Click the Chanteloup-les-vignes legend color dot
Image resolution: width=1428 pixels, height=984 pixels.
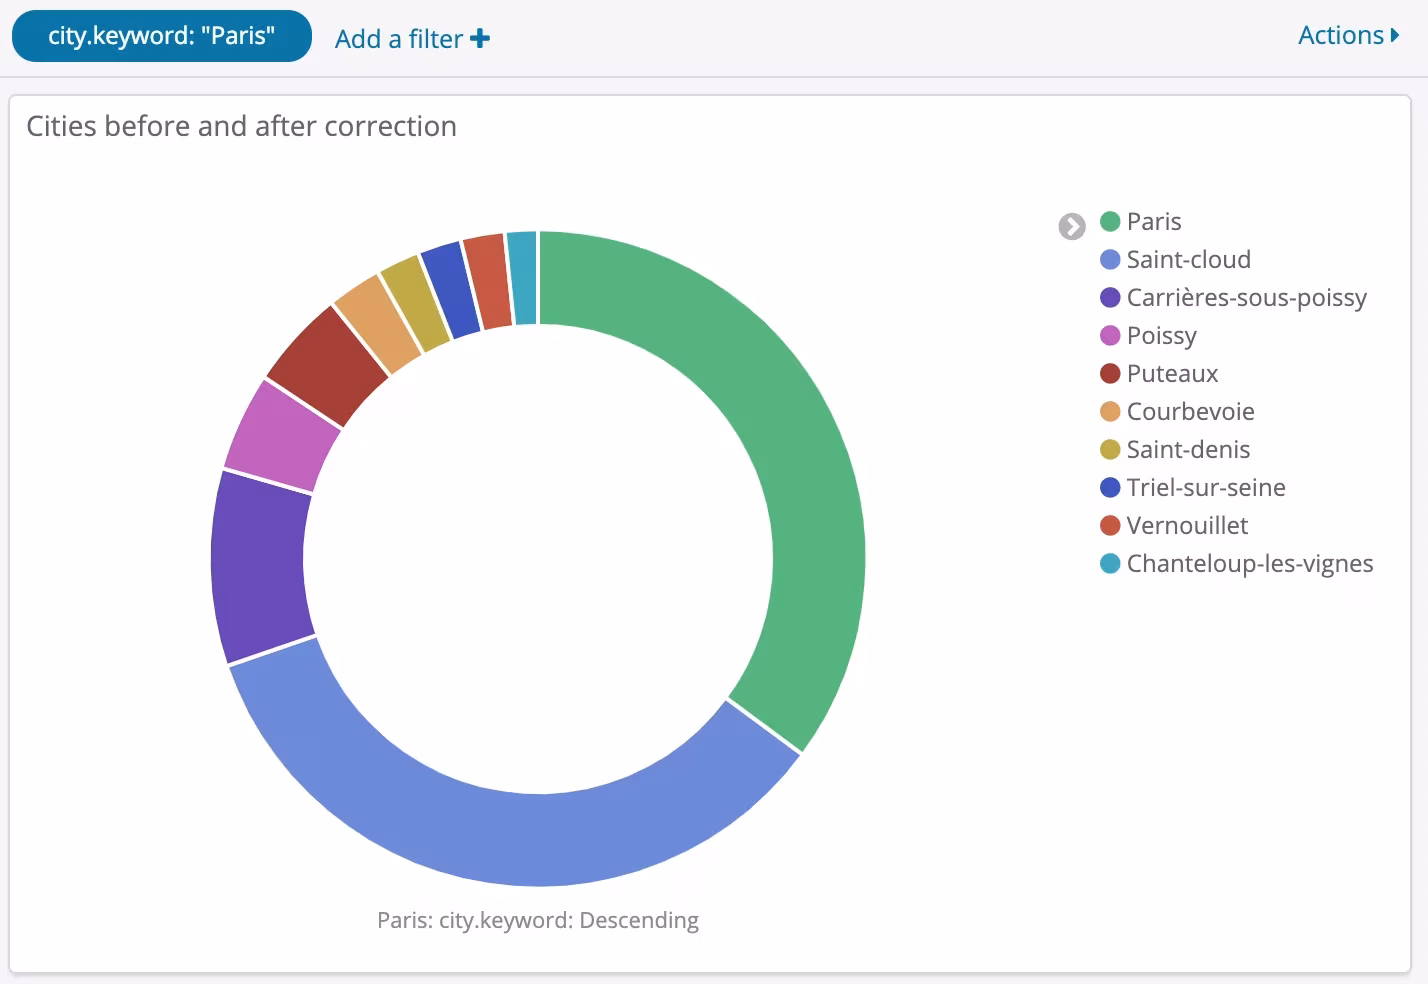(x=1109, y=564)
